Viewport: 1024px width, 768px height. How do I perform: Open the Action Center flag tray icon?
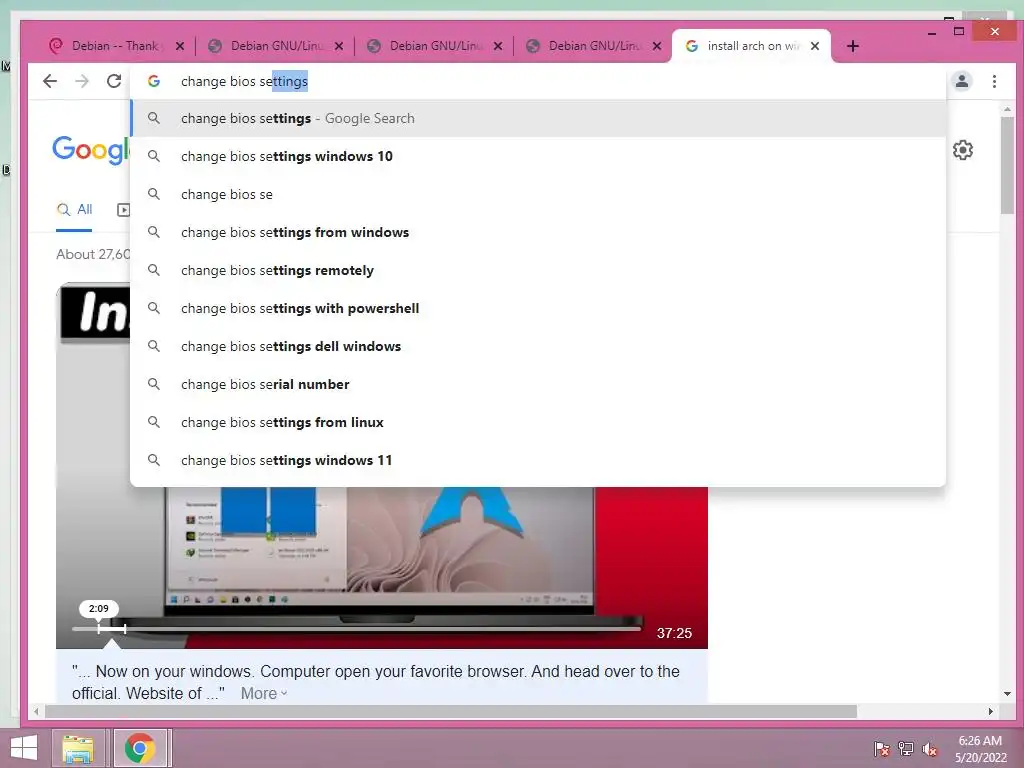tap(881, 748)
